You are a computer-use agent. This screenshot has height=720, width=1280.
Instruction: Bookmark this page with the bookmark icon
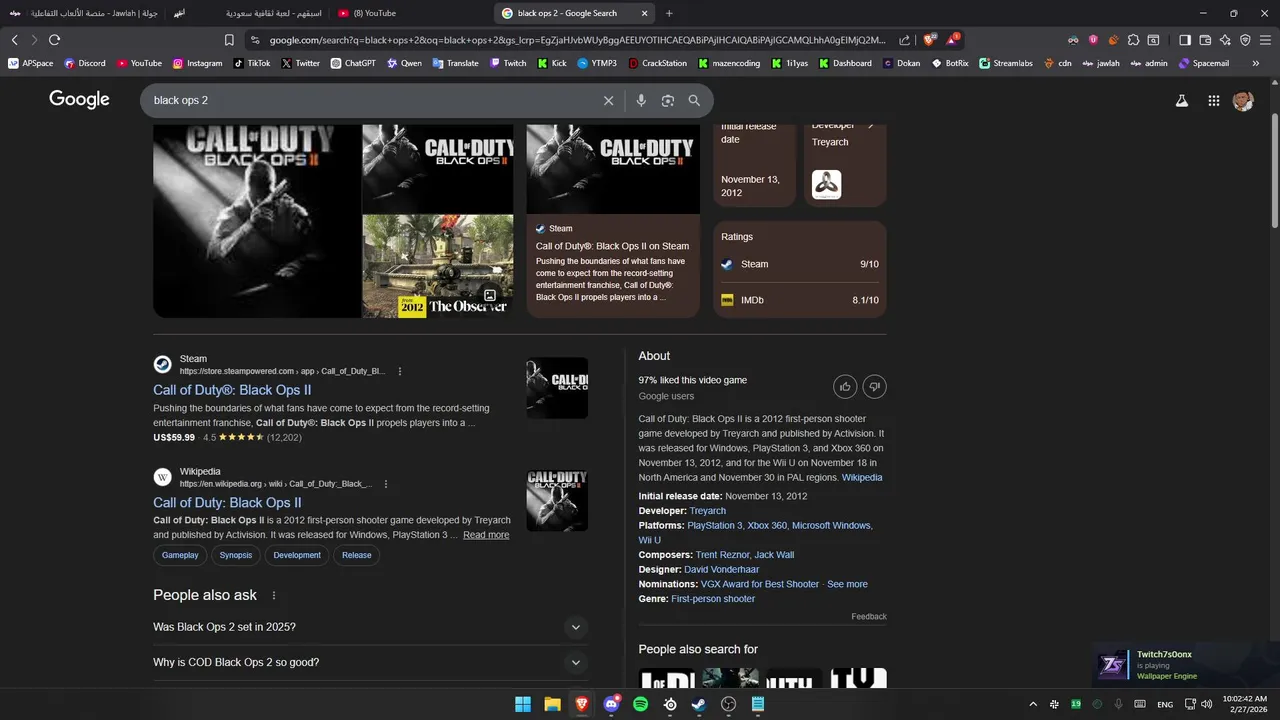[229, 40]
